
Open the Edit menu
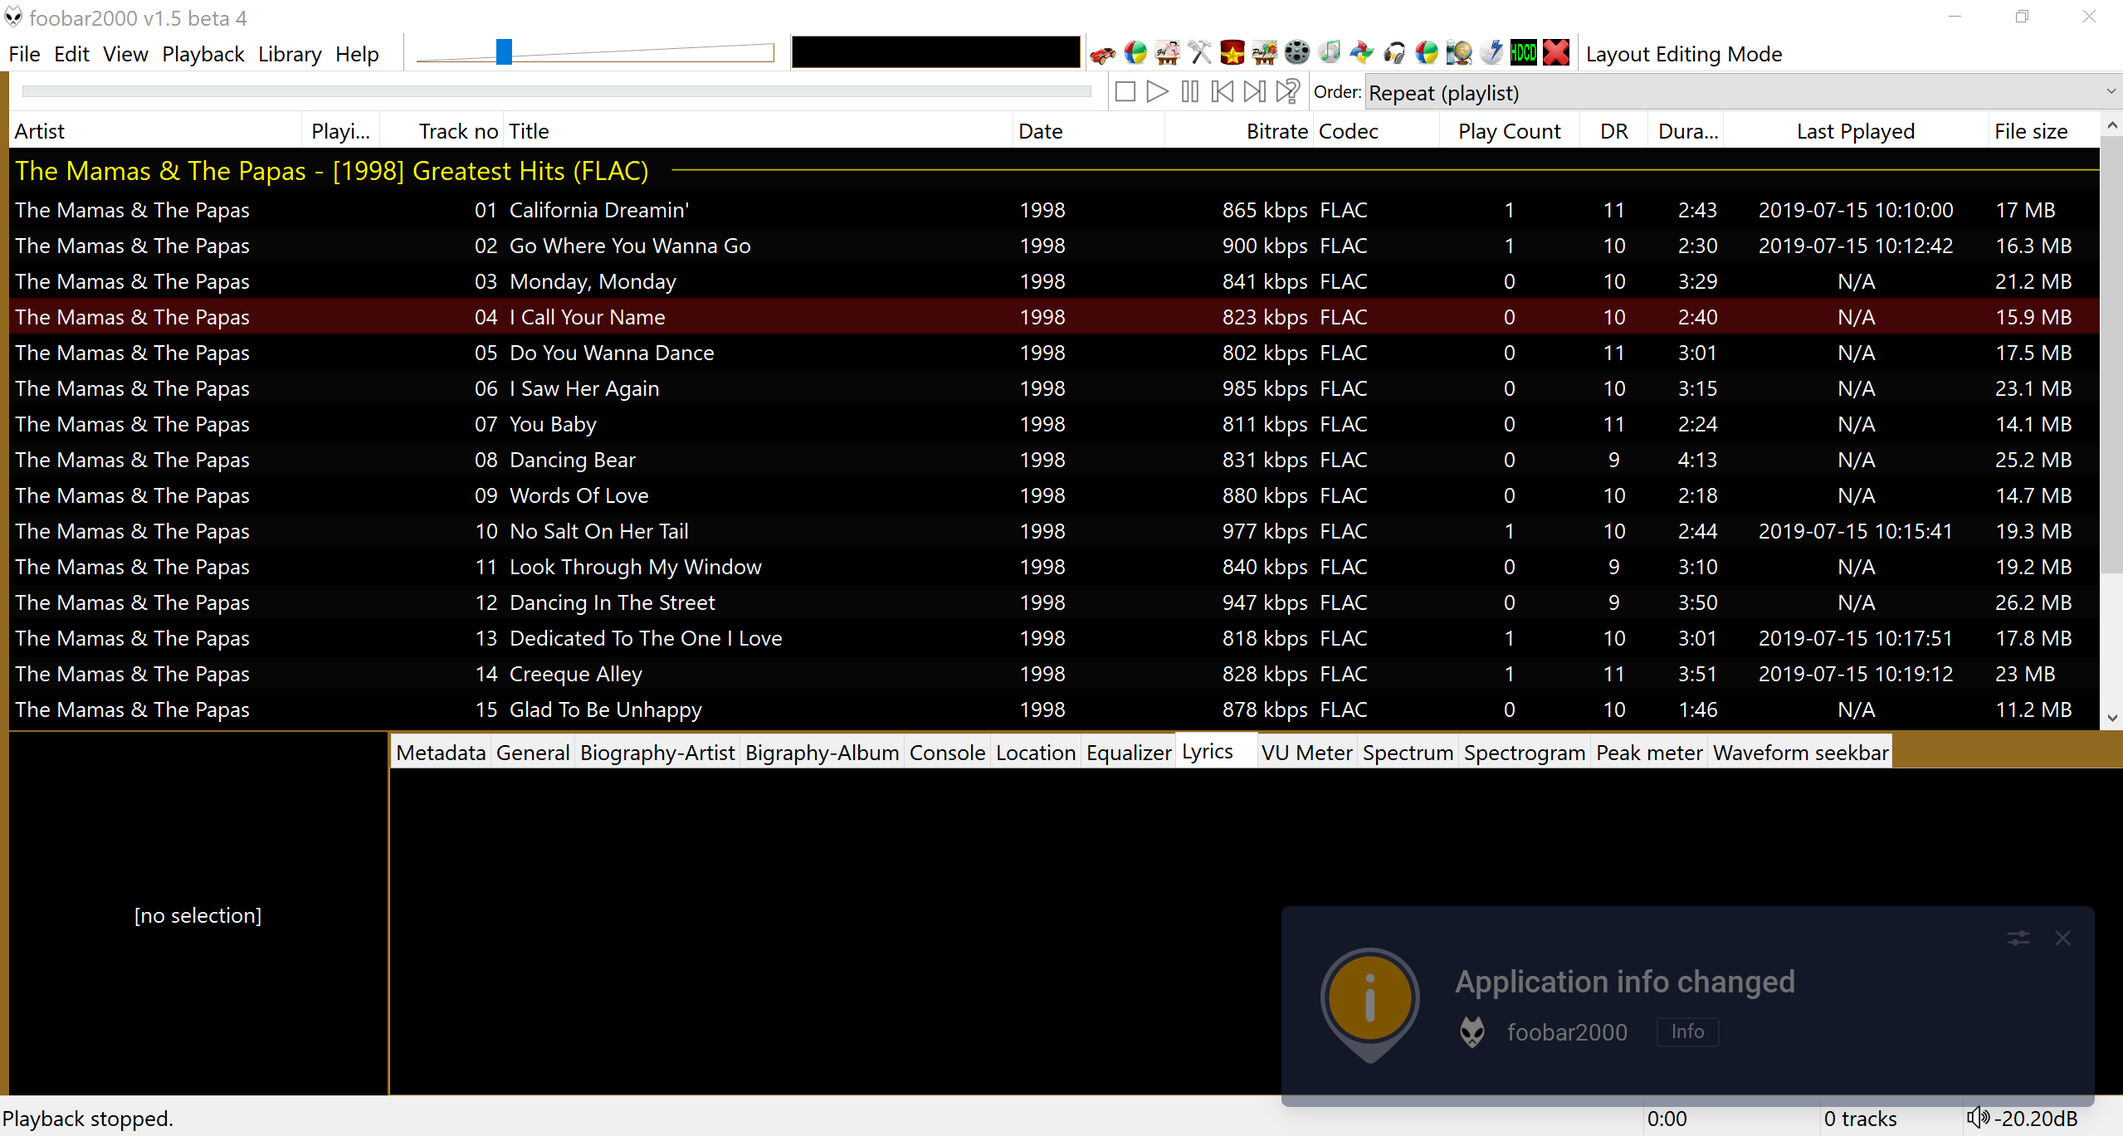tap(72, 54)
